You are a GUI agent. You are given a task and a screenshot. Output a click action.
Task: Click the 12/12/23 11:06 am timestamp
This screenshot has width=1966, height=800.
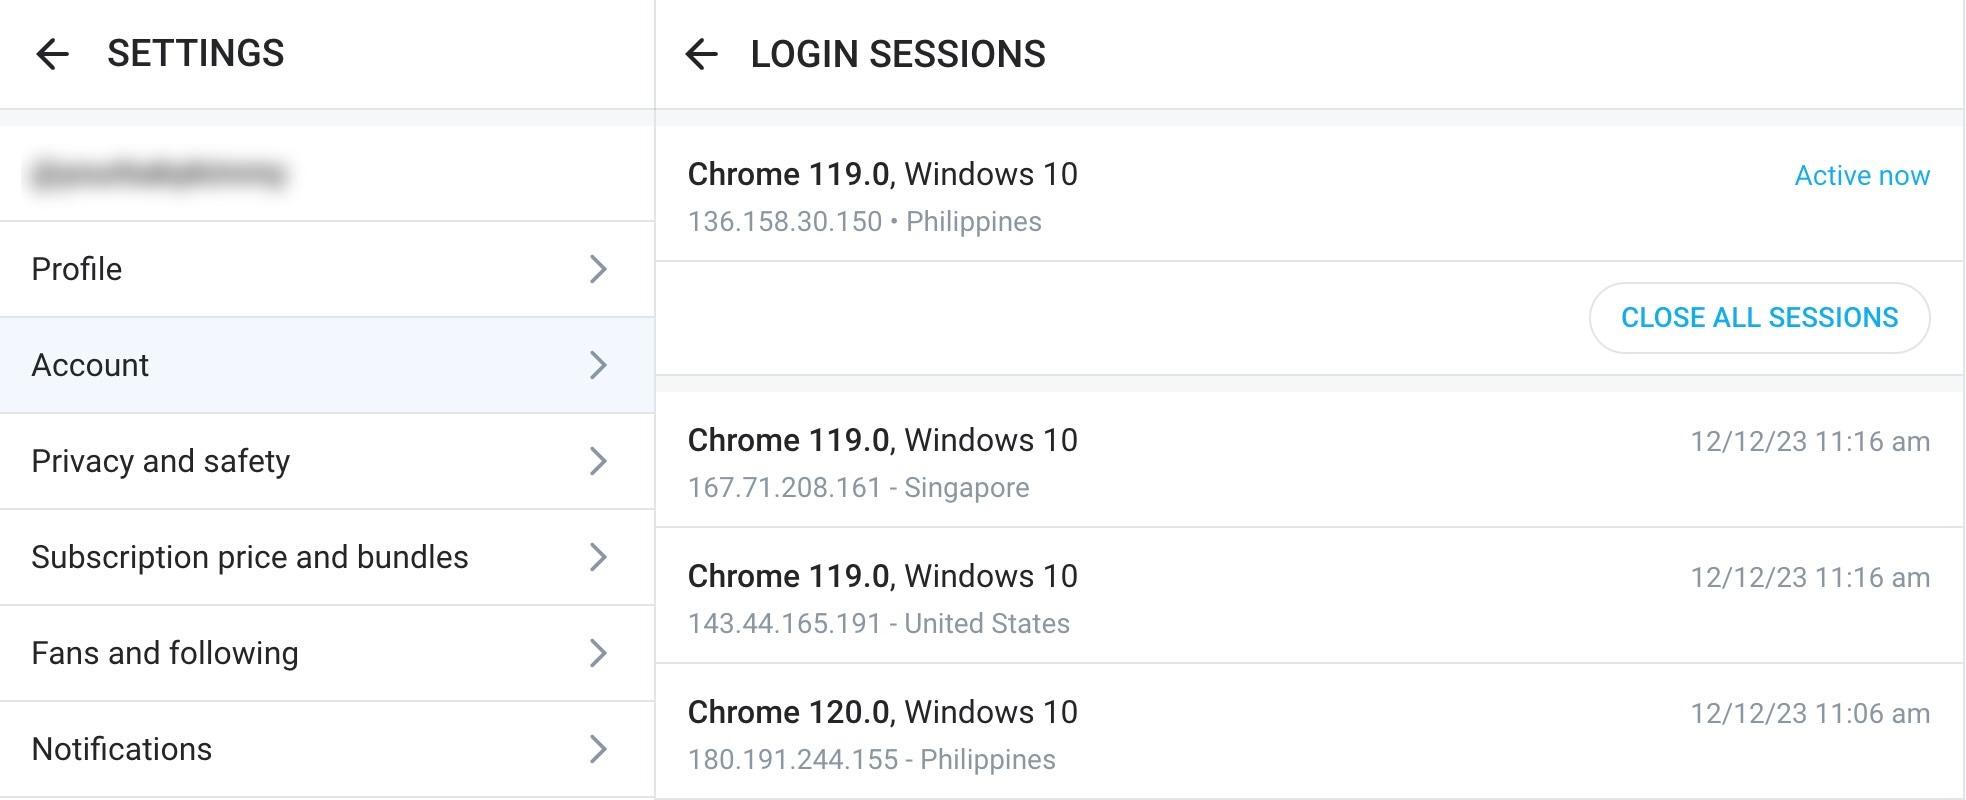(x=1810, y=714)
